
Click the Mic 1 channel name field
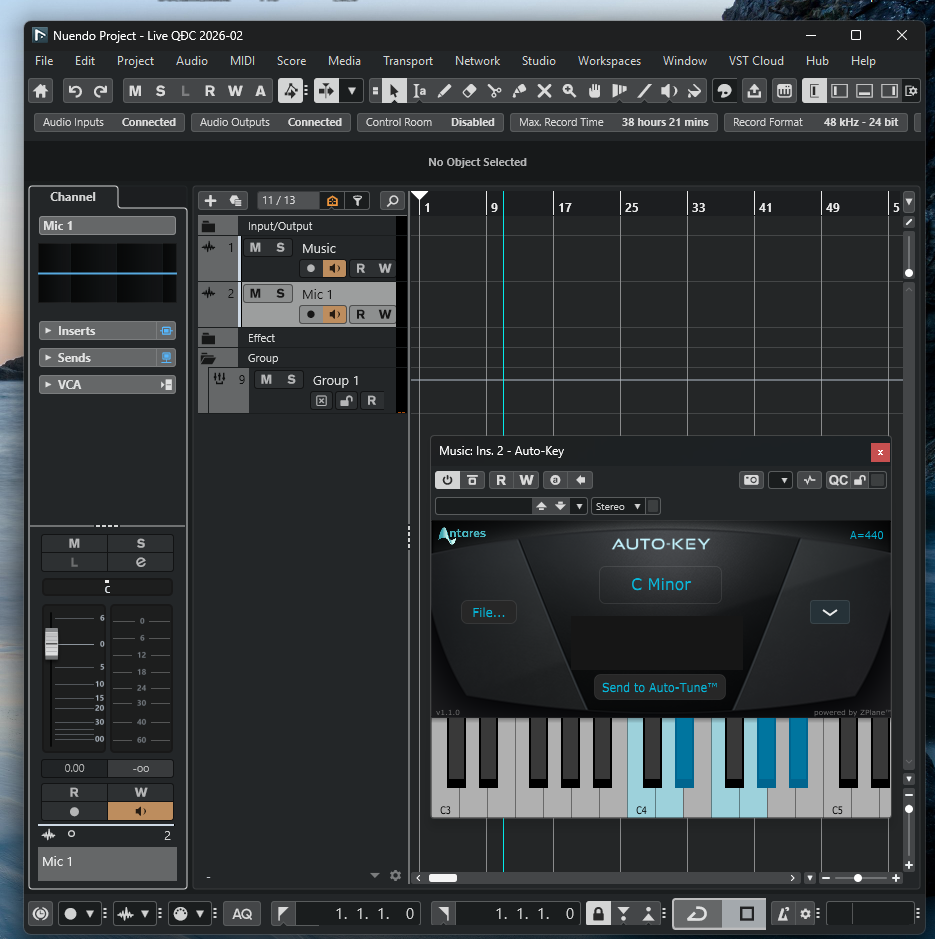107,226
